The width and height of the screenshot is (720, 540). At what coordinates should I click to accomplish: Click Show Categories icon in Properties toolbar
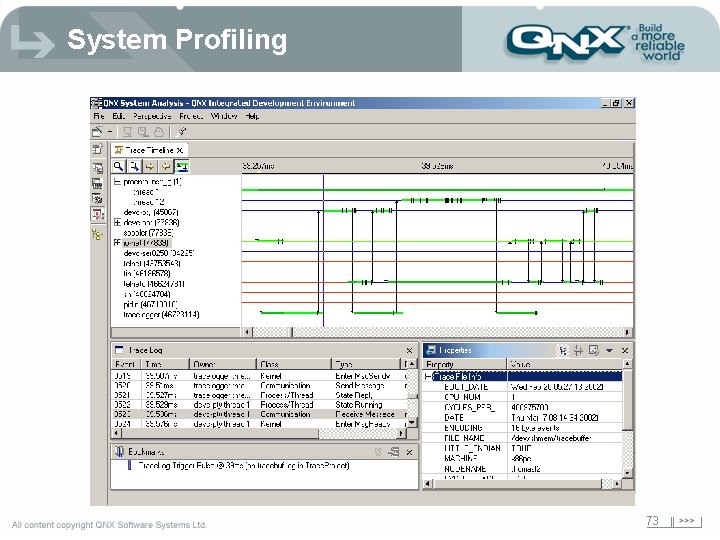click(x=563, y=350)
